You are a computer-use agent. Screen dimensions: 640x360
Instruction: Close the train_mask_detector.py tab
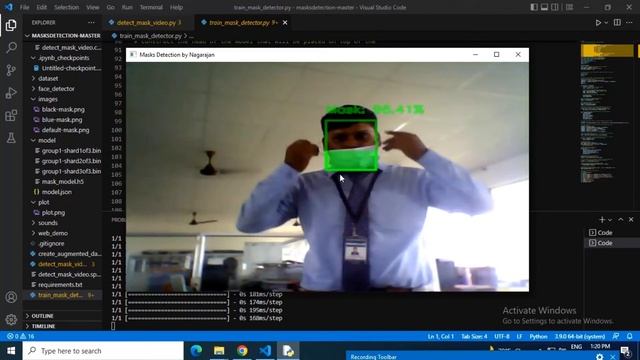point(285,23)
